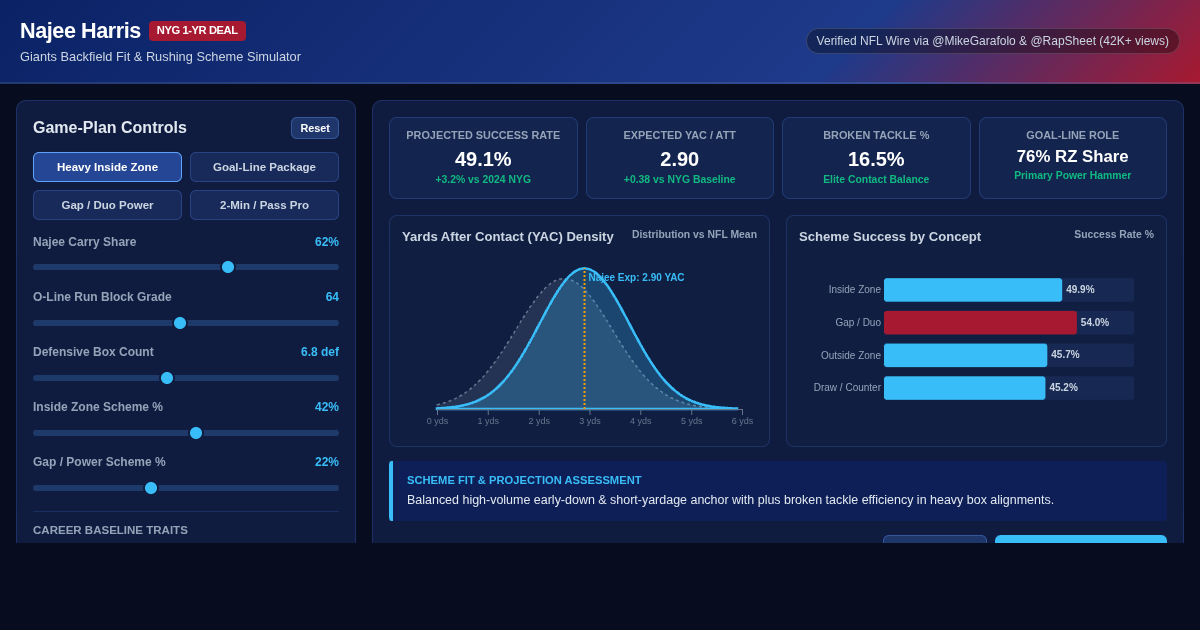Screen dimensions: 1200x630
Task: Click the Inside Zone Scheme % slider handle
Action: 196,433
